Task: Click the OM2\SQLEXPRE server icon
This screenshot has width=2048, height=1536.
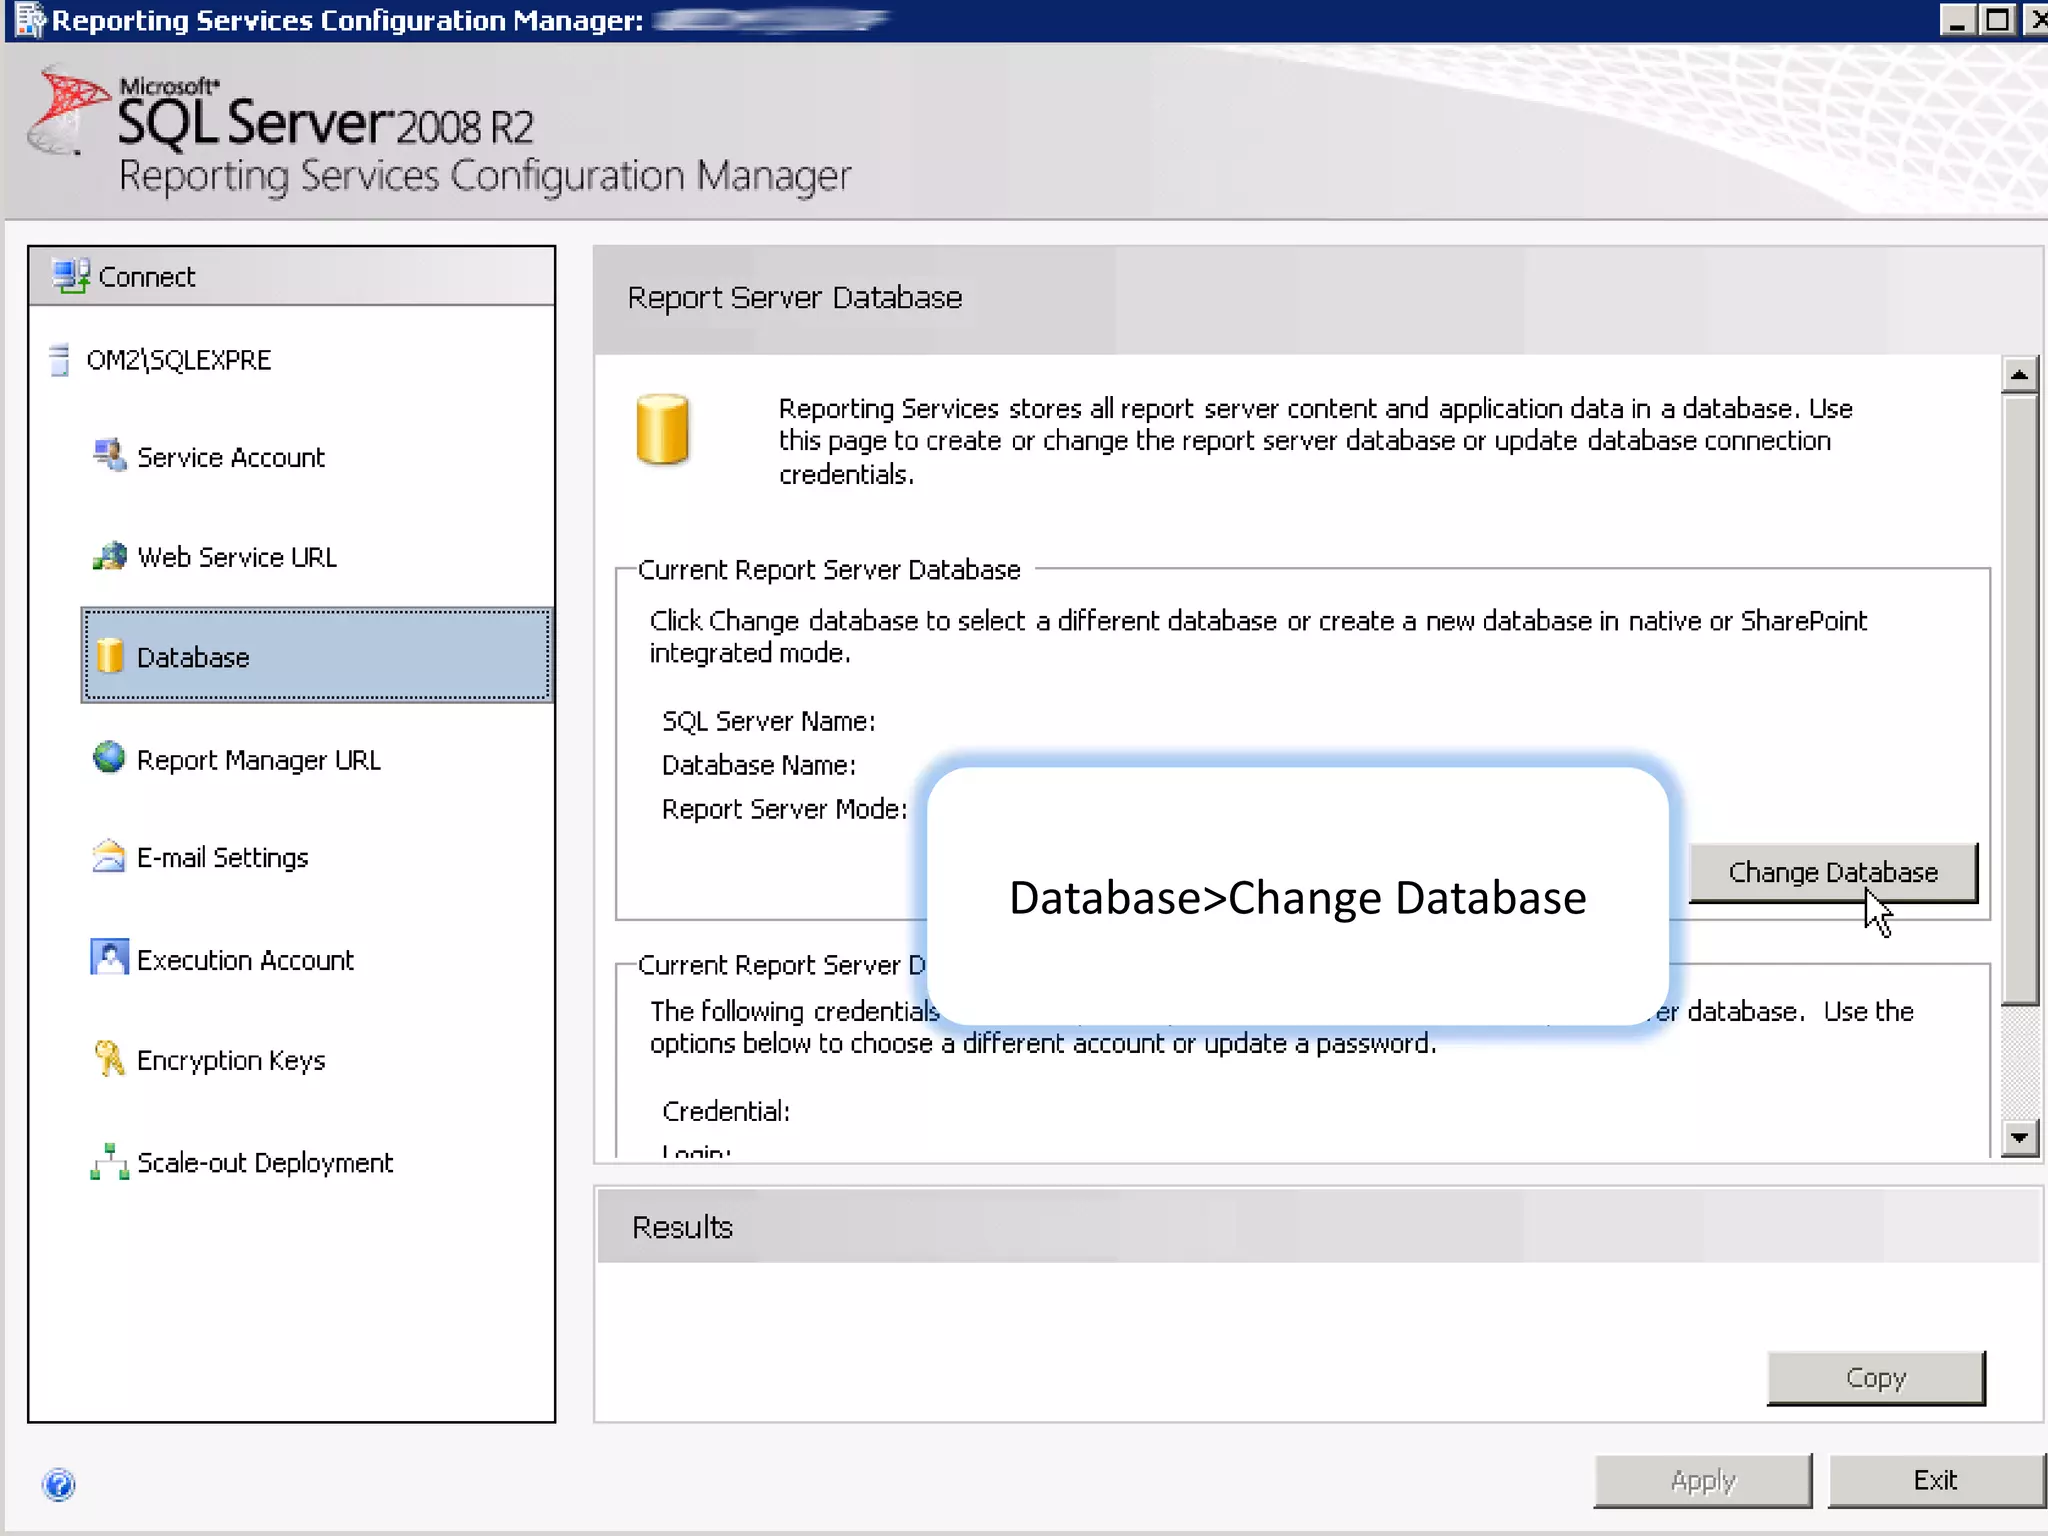Action: (x=60, y=360)
